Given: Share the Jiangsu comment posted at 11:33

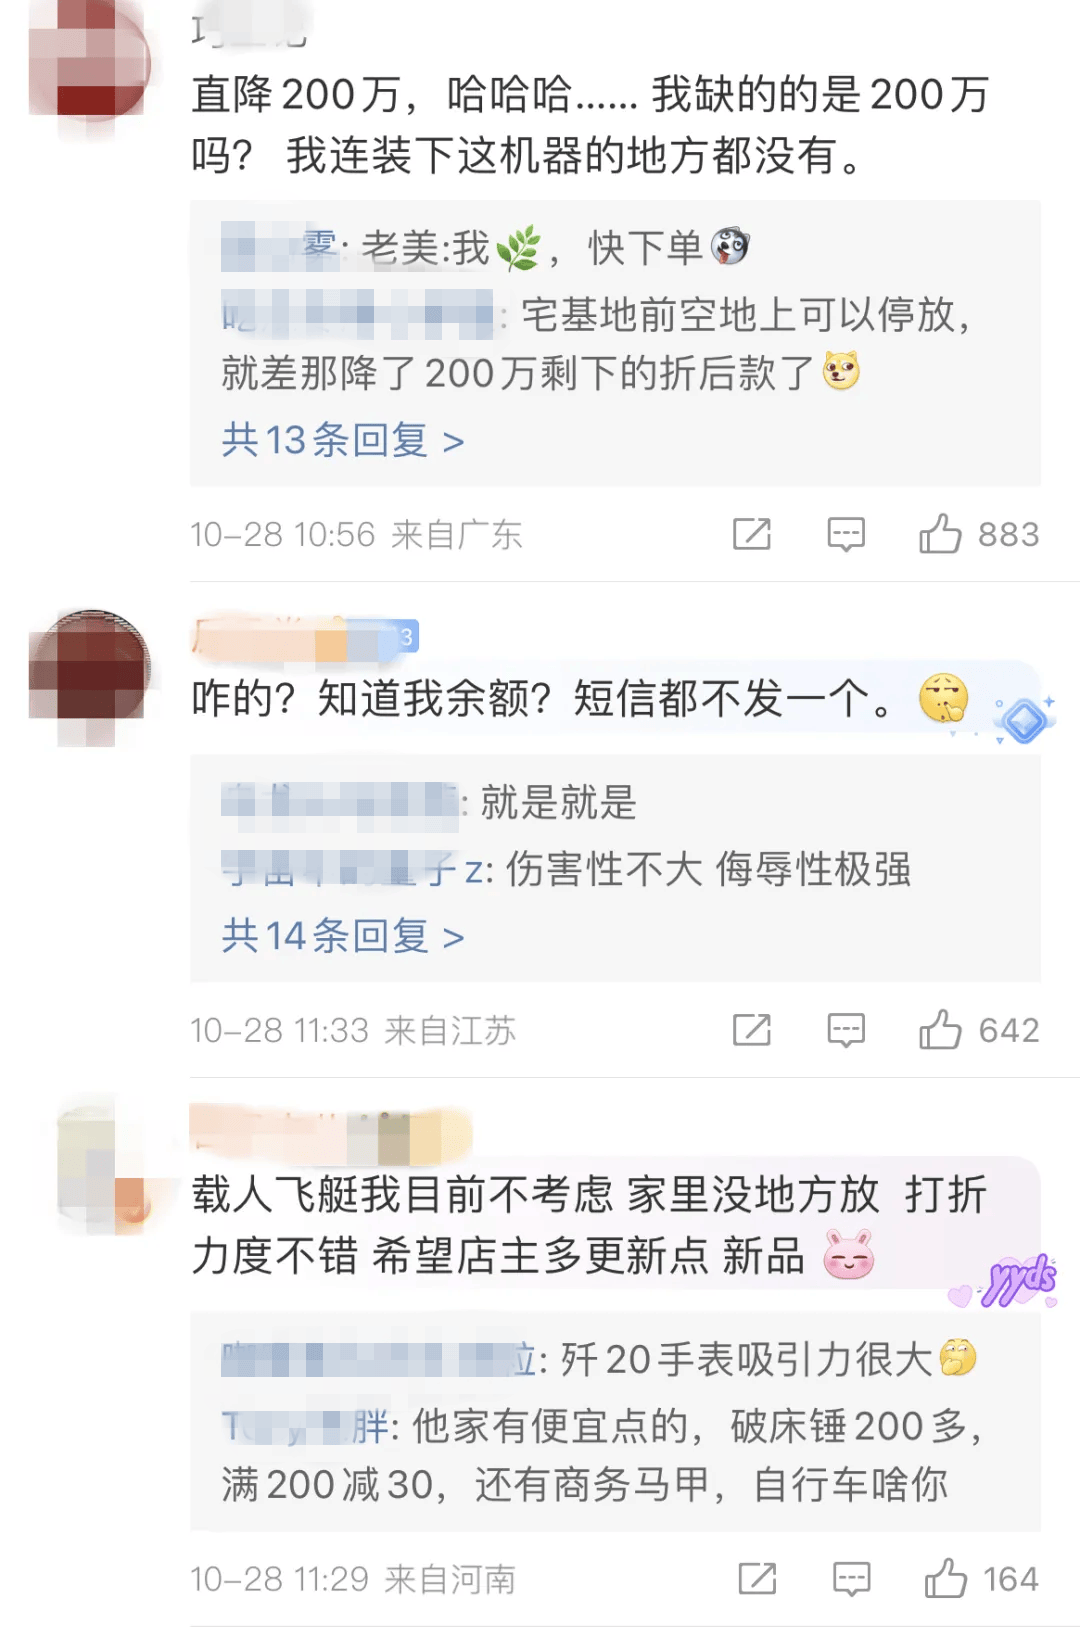Looking at the screenshot, I should [752, 1029].
